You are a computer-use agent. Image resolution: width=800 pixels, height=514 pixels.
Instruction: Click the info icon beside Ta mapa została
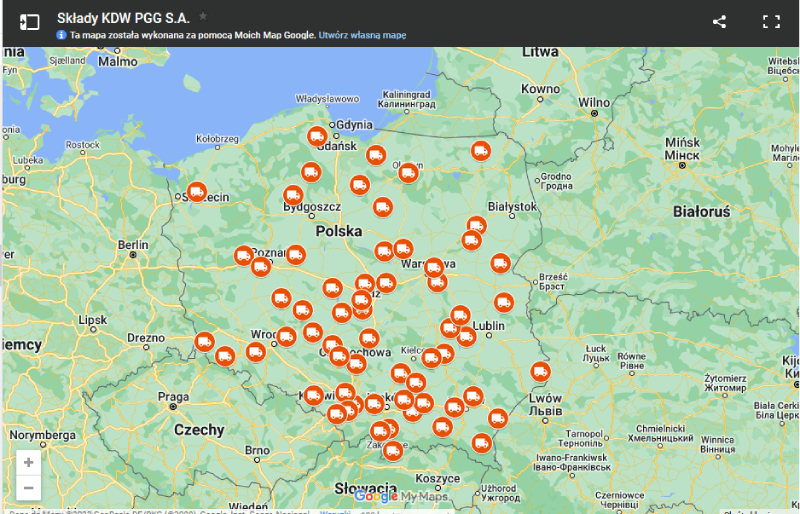(x=61, y=35)
